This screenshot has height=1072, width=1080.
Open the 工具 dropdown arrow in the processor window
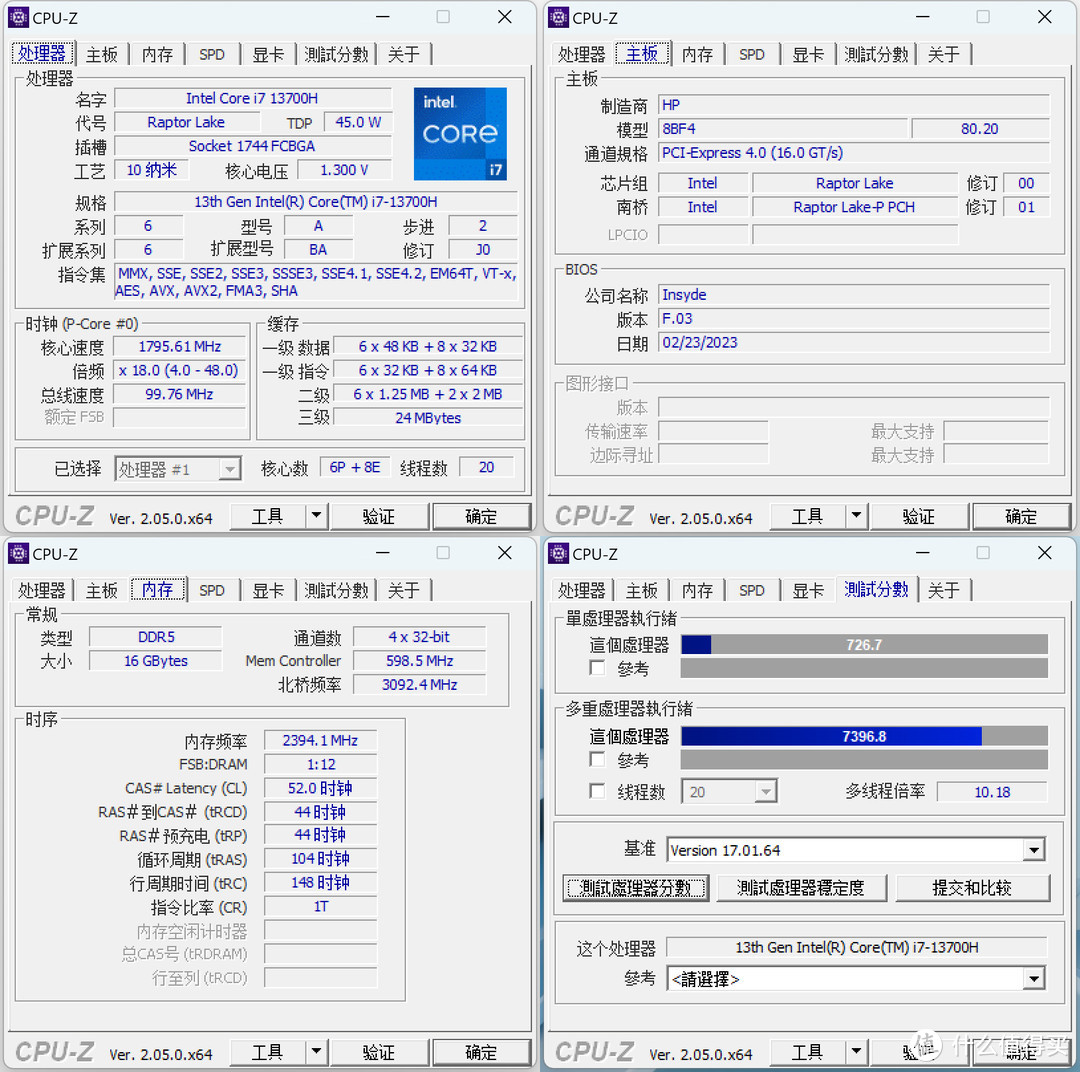click(x=316, y=516)
